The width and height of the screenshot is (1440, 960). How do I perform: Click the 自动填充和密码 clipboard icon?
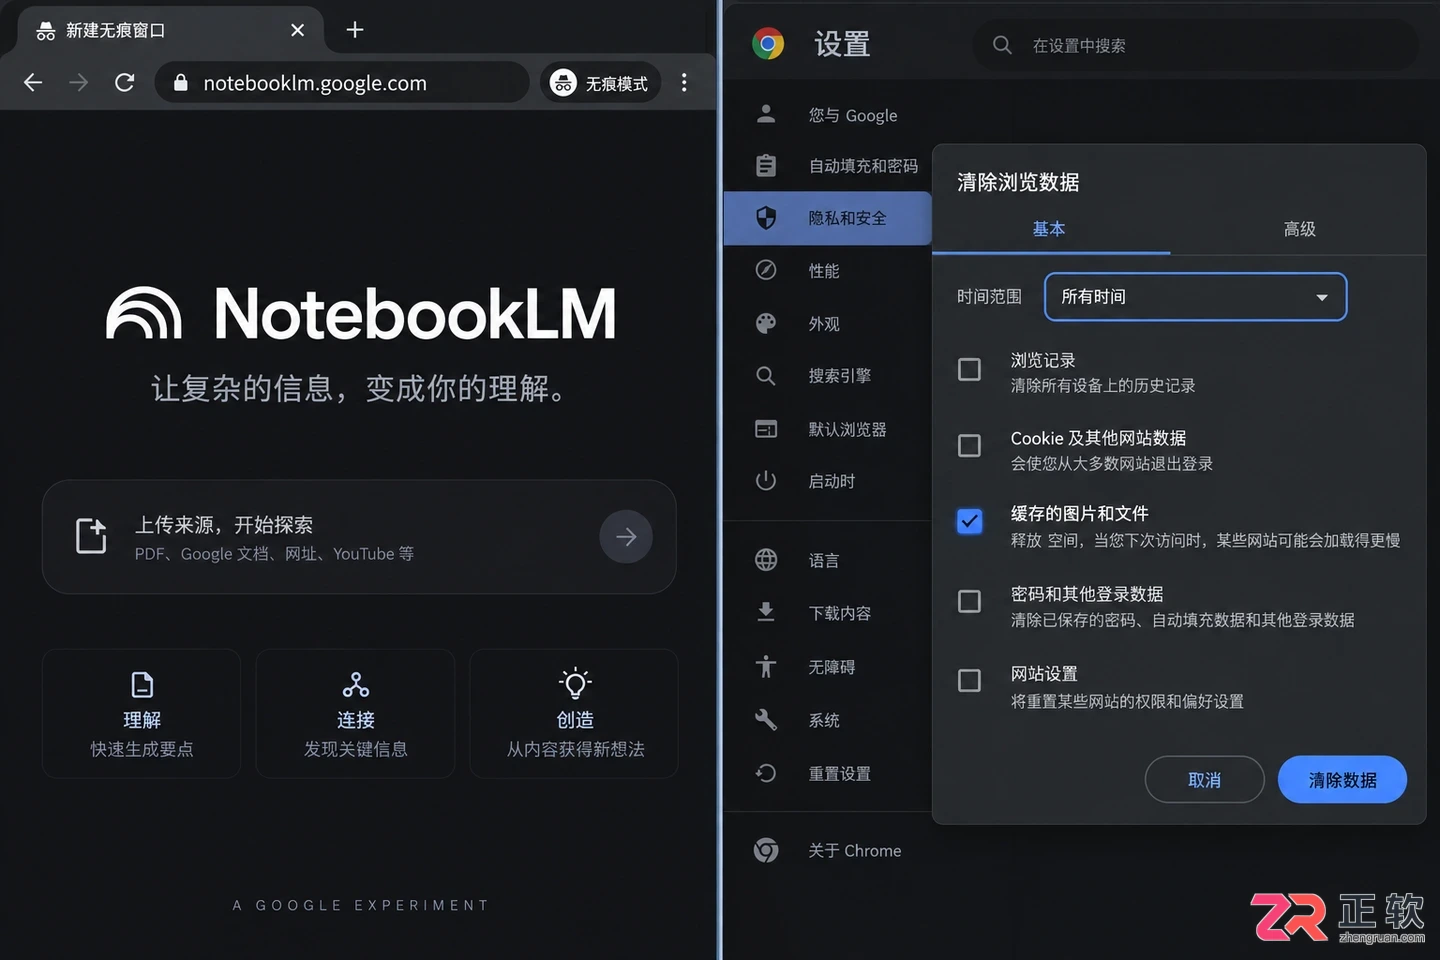click(766, 165)
